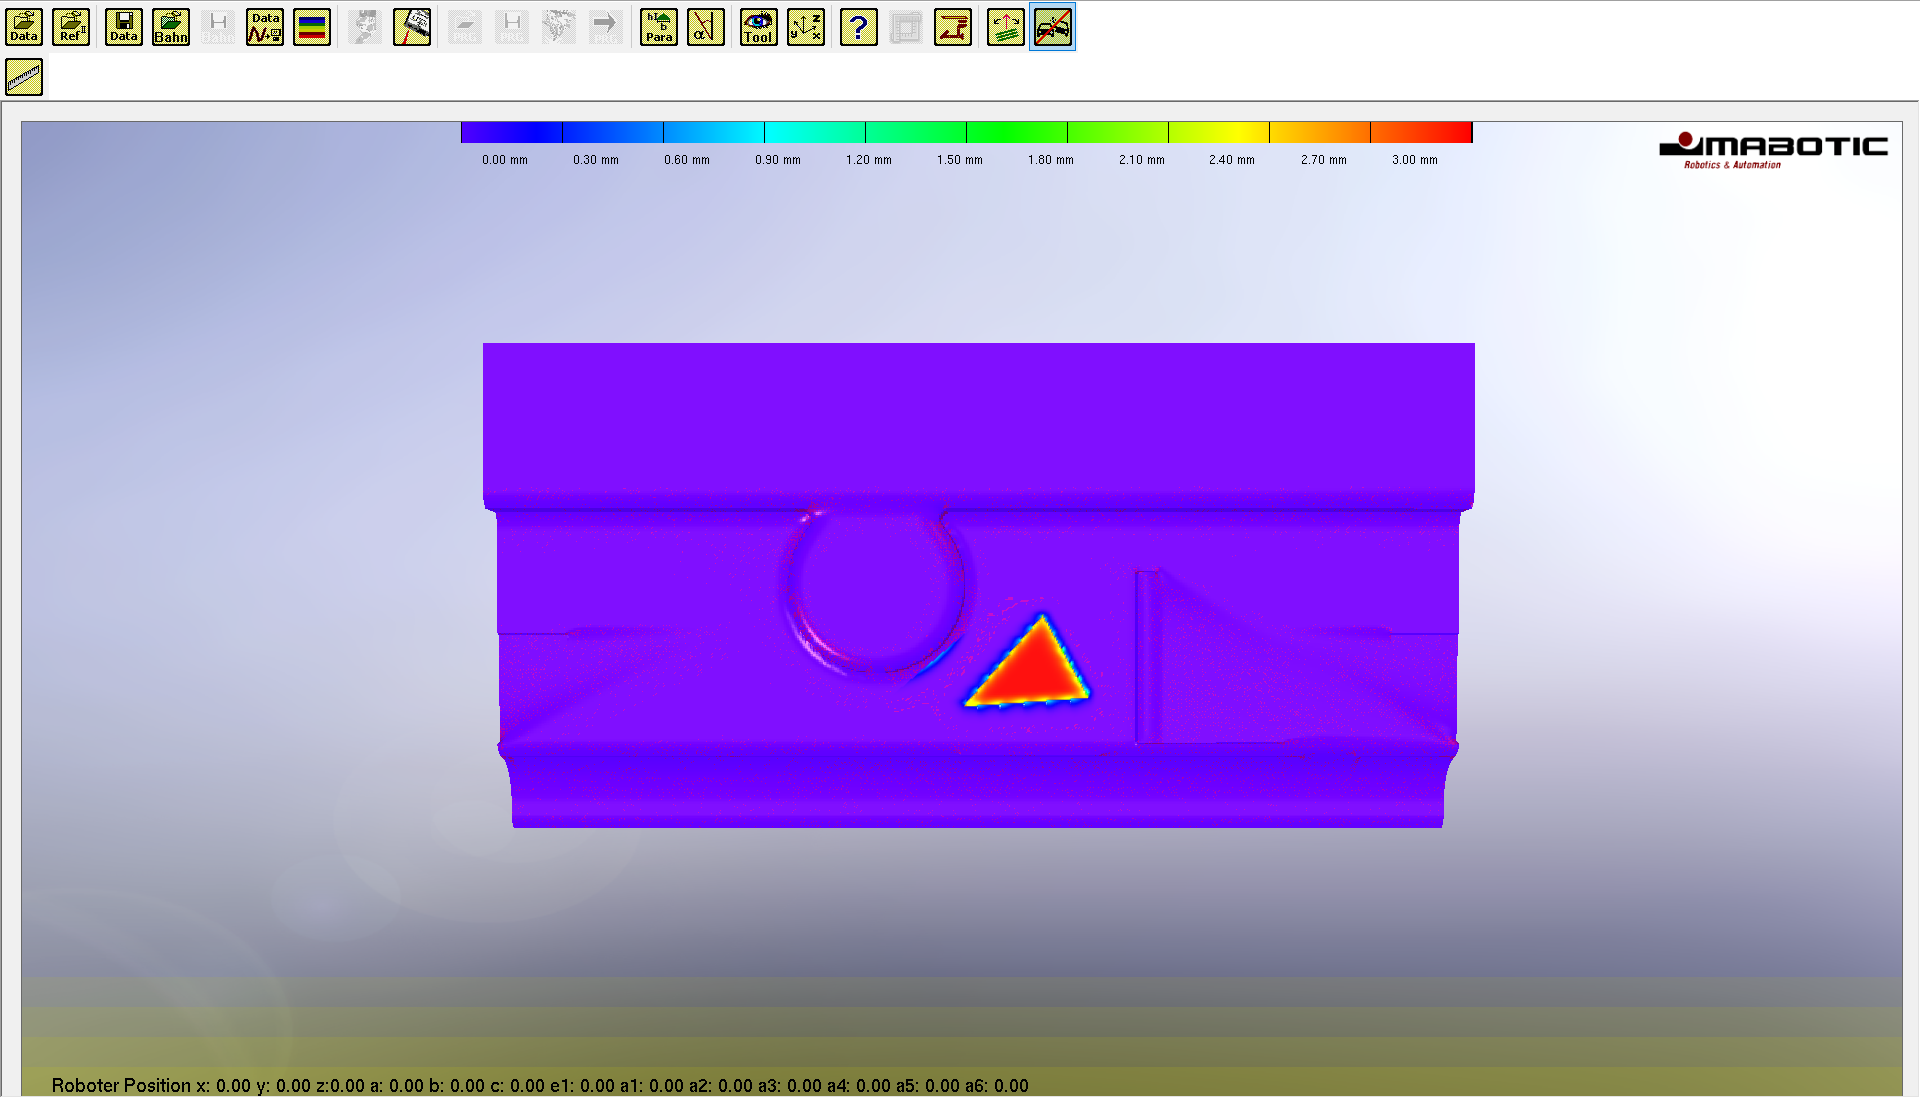Screen dimensions: 1920x1098
Task: Open the XYZ coordinate axes icon
Action: tap(806, 27)
